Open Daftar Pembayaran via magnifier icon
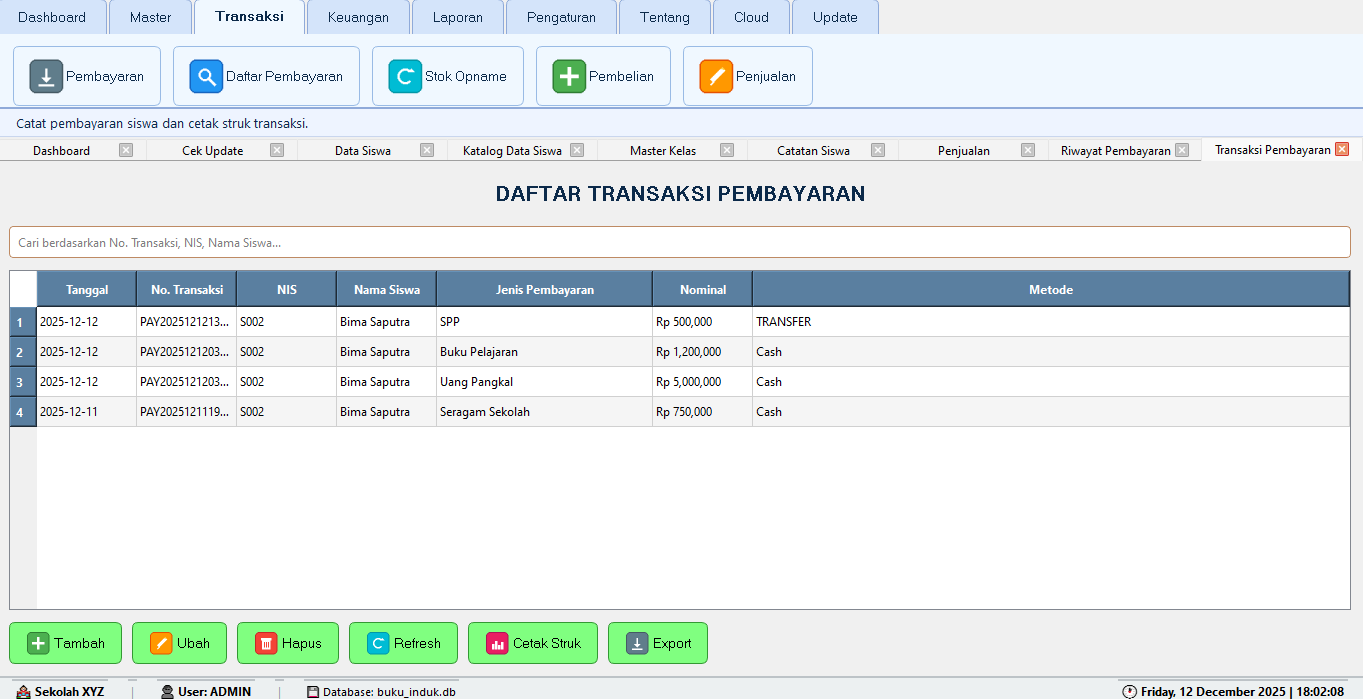Viewport: 1363px width, 699px height. coord(206,75)
